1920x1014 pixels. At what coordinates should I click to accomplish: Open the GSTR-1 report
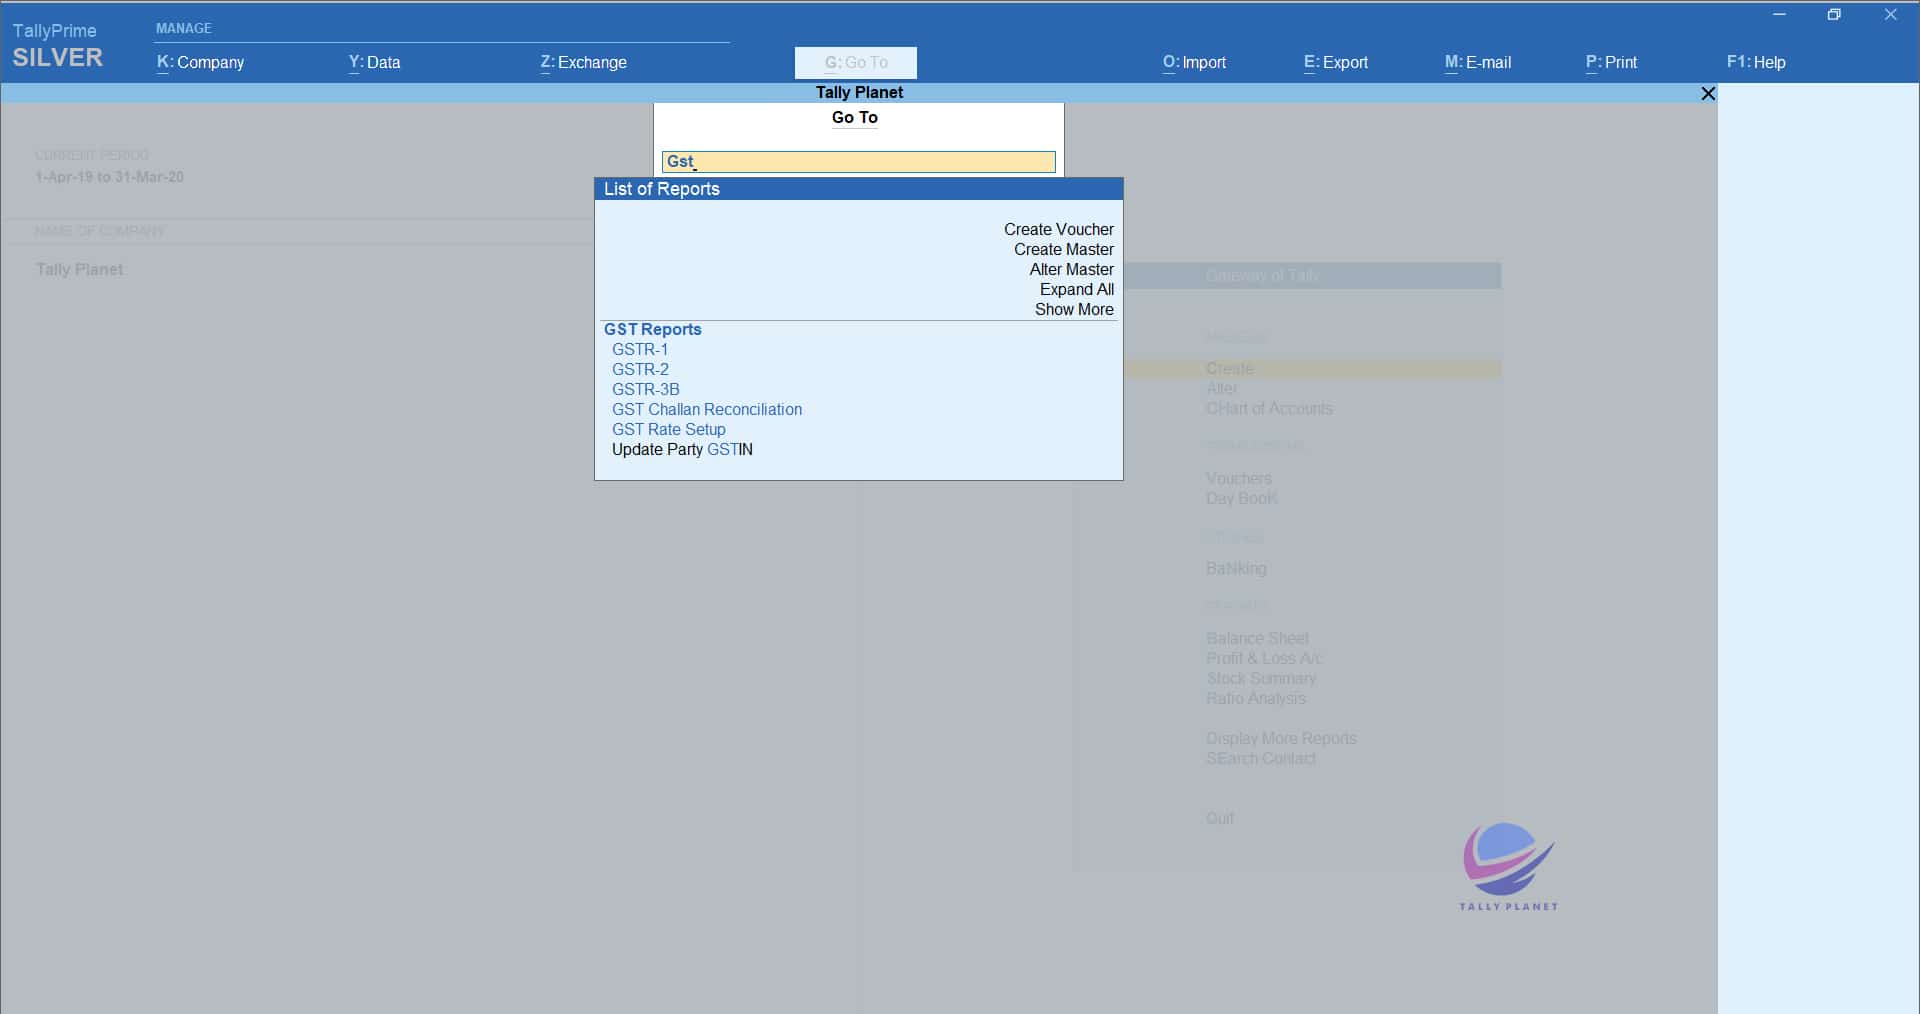tap(640, 349)
